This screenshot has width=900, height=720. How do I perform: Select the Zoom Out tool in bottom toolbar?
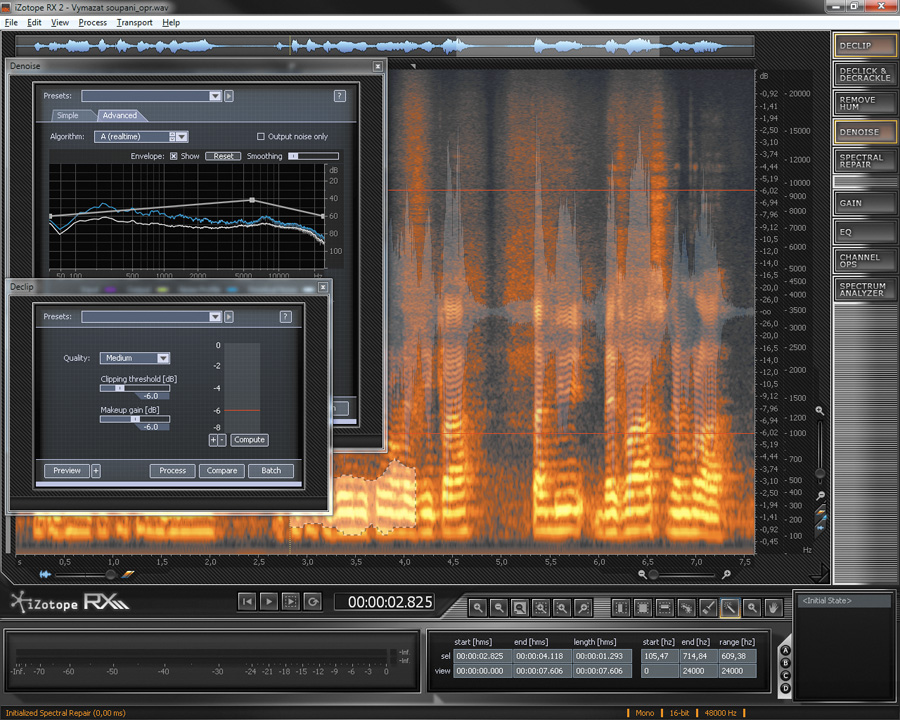tap(499, 607)
